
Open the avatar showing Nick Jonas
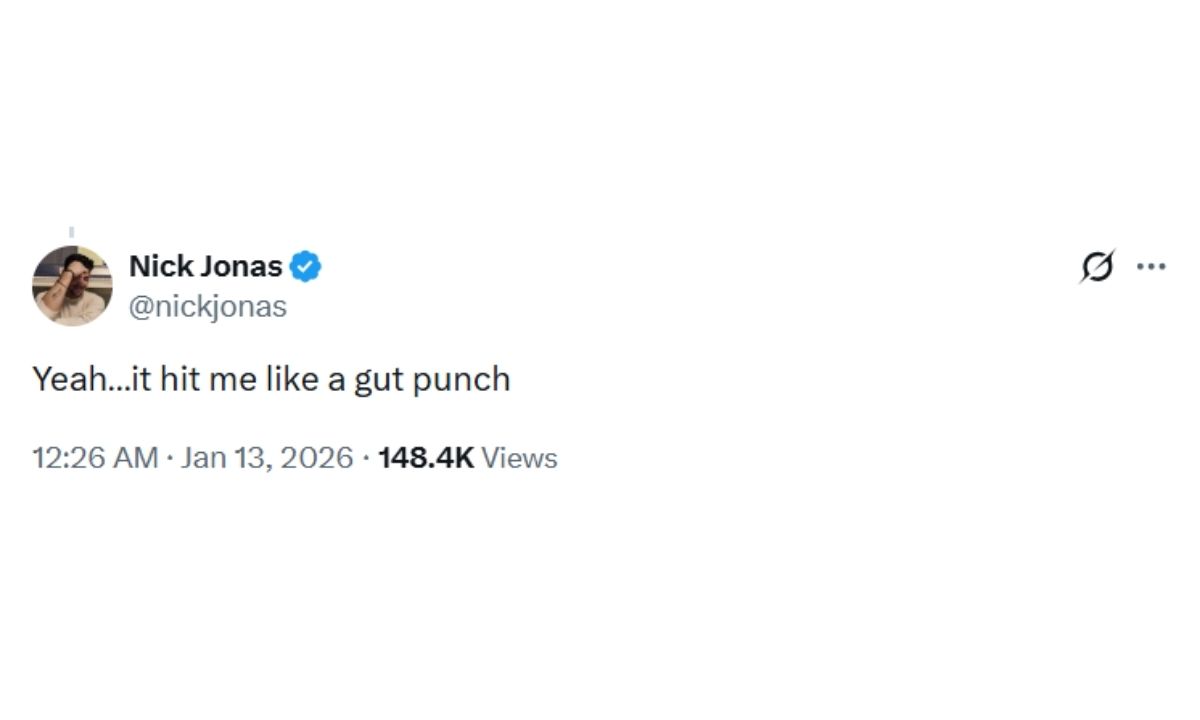[72, 284]
